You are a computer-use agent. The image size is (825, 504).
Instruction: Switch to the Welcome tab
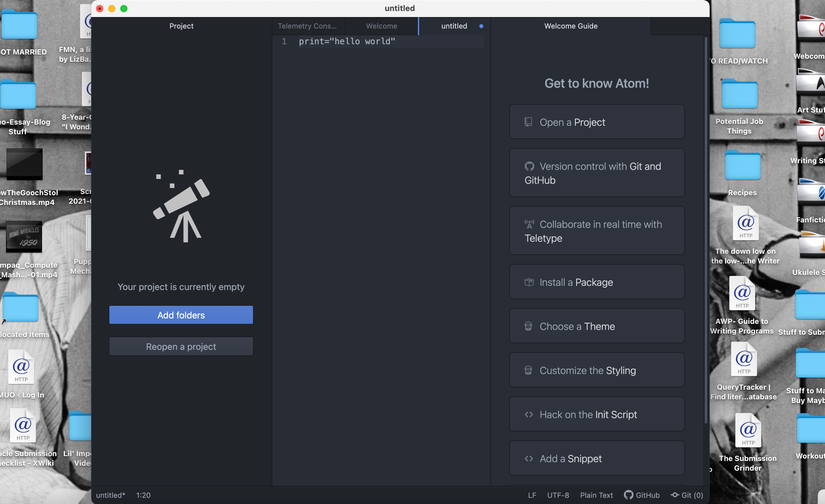click(x=381, y=26)
